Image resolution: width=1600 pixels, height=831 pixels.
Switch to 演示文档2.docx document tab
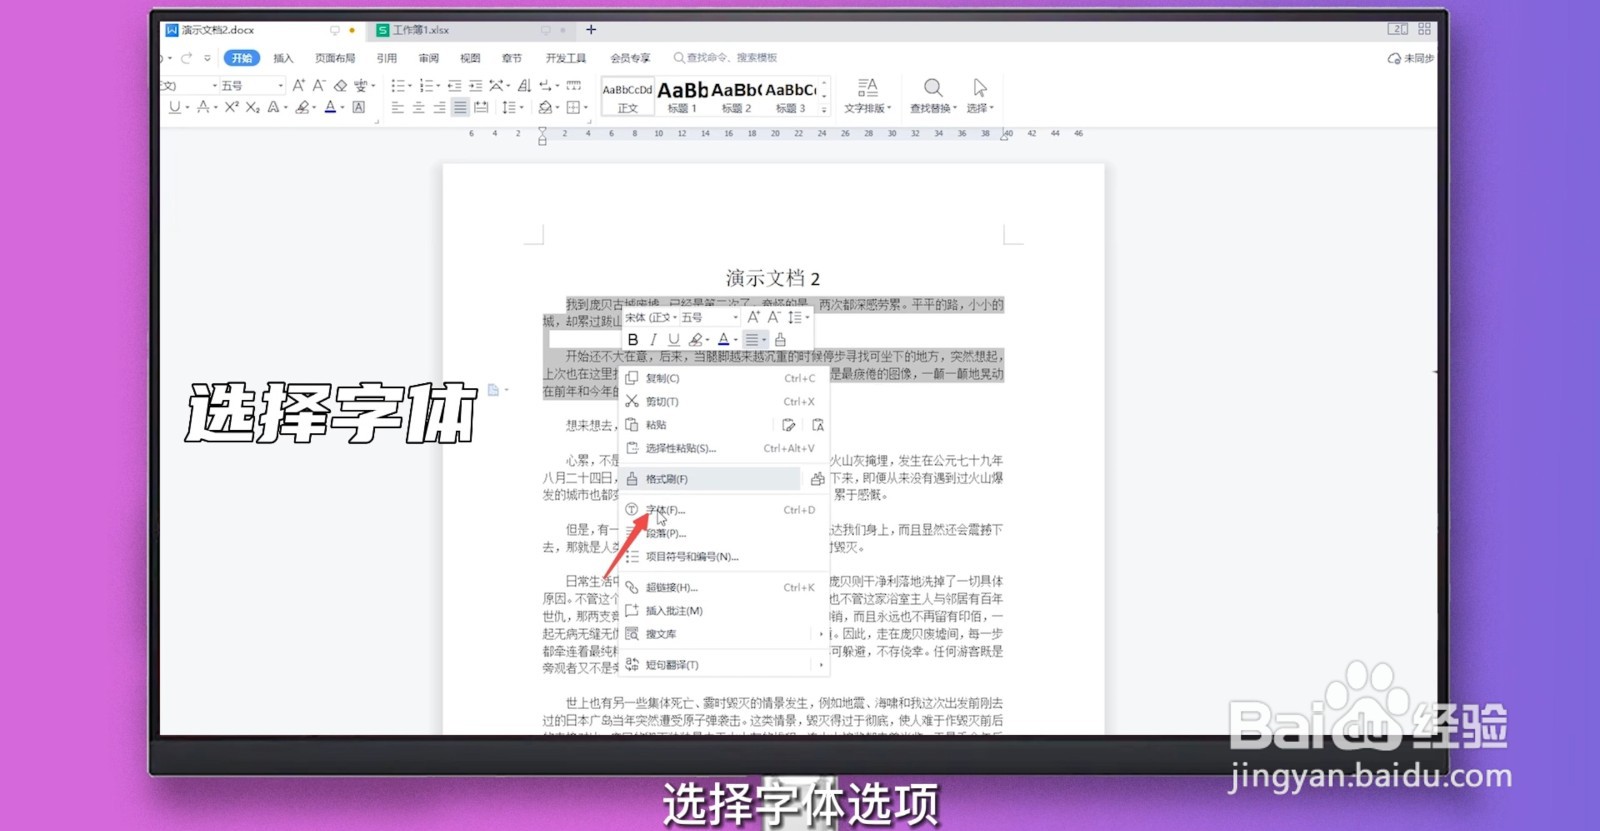click(x=262, y=30)
